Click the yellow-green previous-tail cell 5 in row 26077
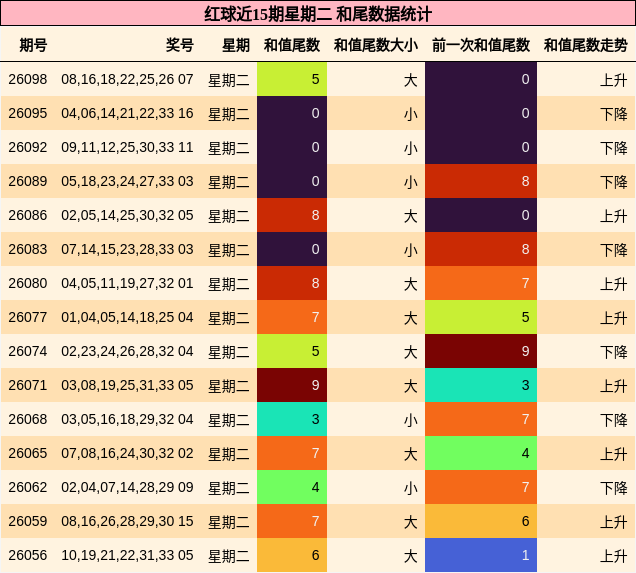Viewport: 636px width, 573px height. (481, 317)
